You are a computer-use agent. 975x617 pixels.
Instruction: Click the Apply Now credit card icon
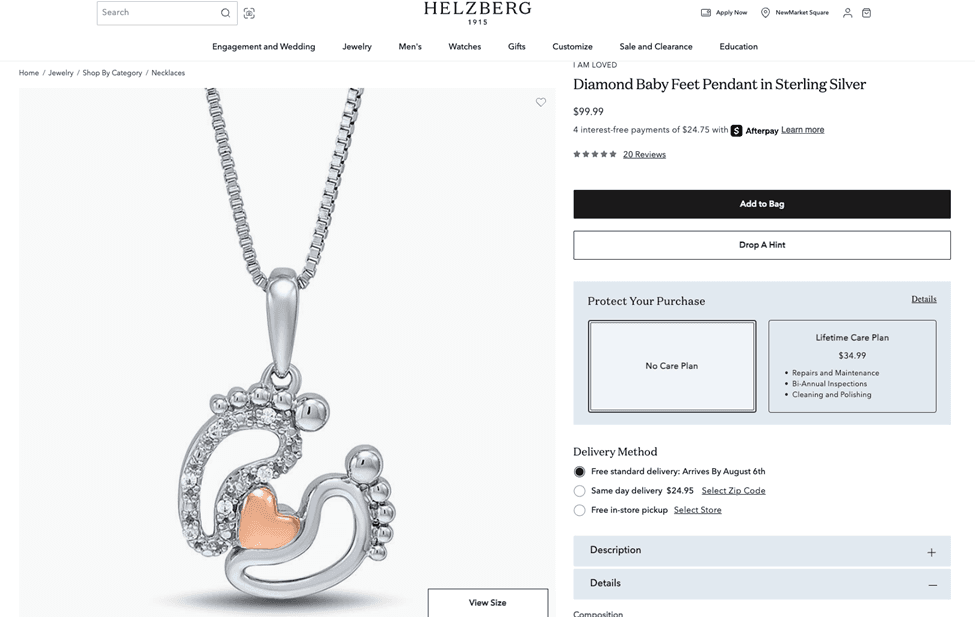coord(706,12)
